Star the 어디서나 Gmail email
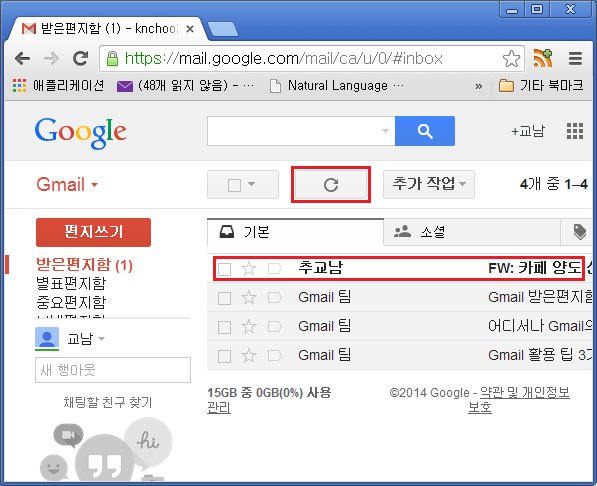The image size is (597, 486). point(249,327)
